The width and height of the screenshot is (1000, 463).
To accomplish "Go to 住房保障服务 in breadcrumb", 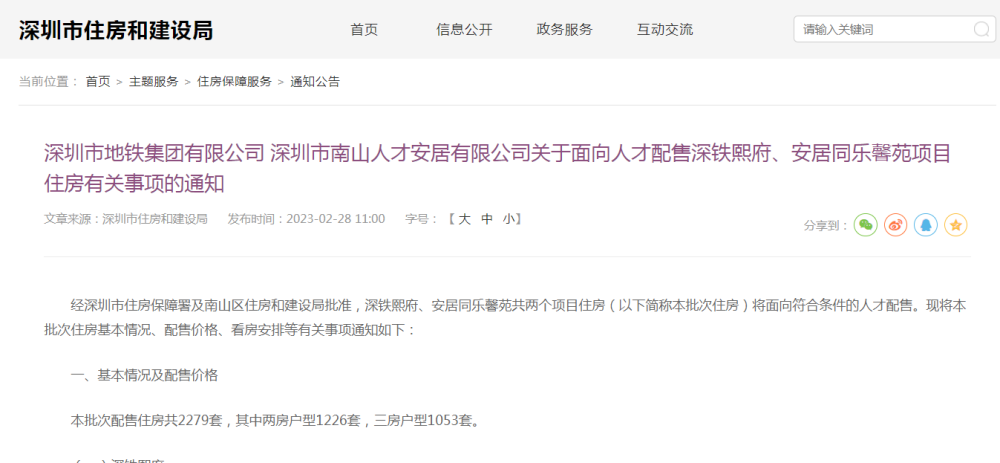I will click(234, 82).
